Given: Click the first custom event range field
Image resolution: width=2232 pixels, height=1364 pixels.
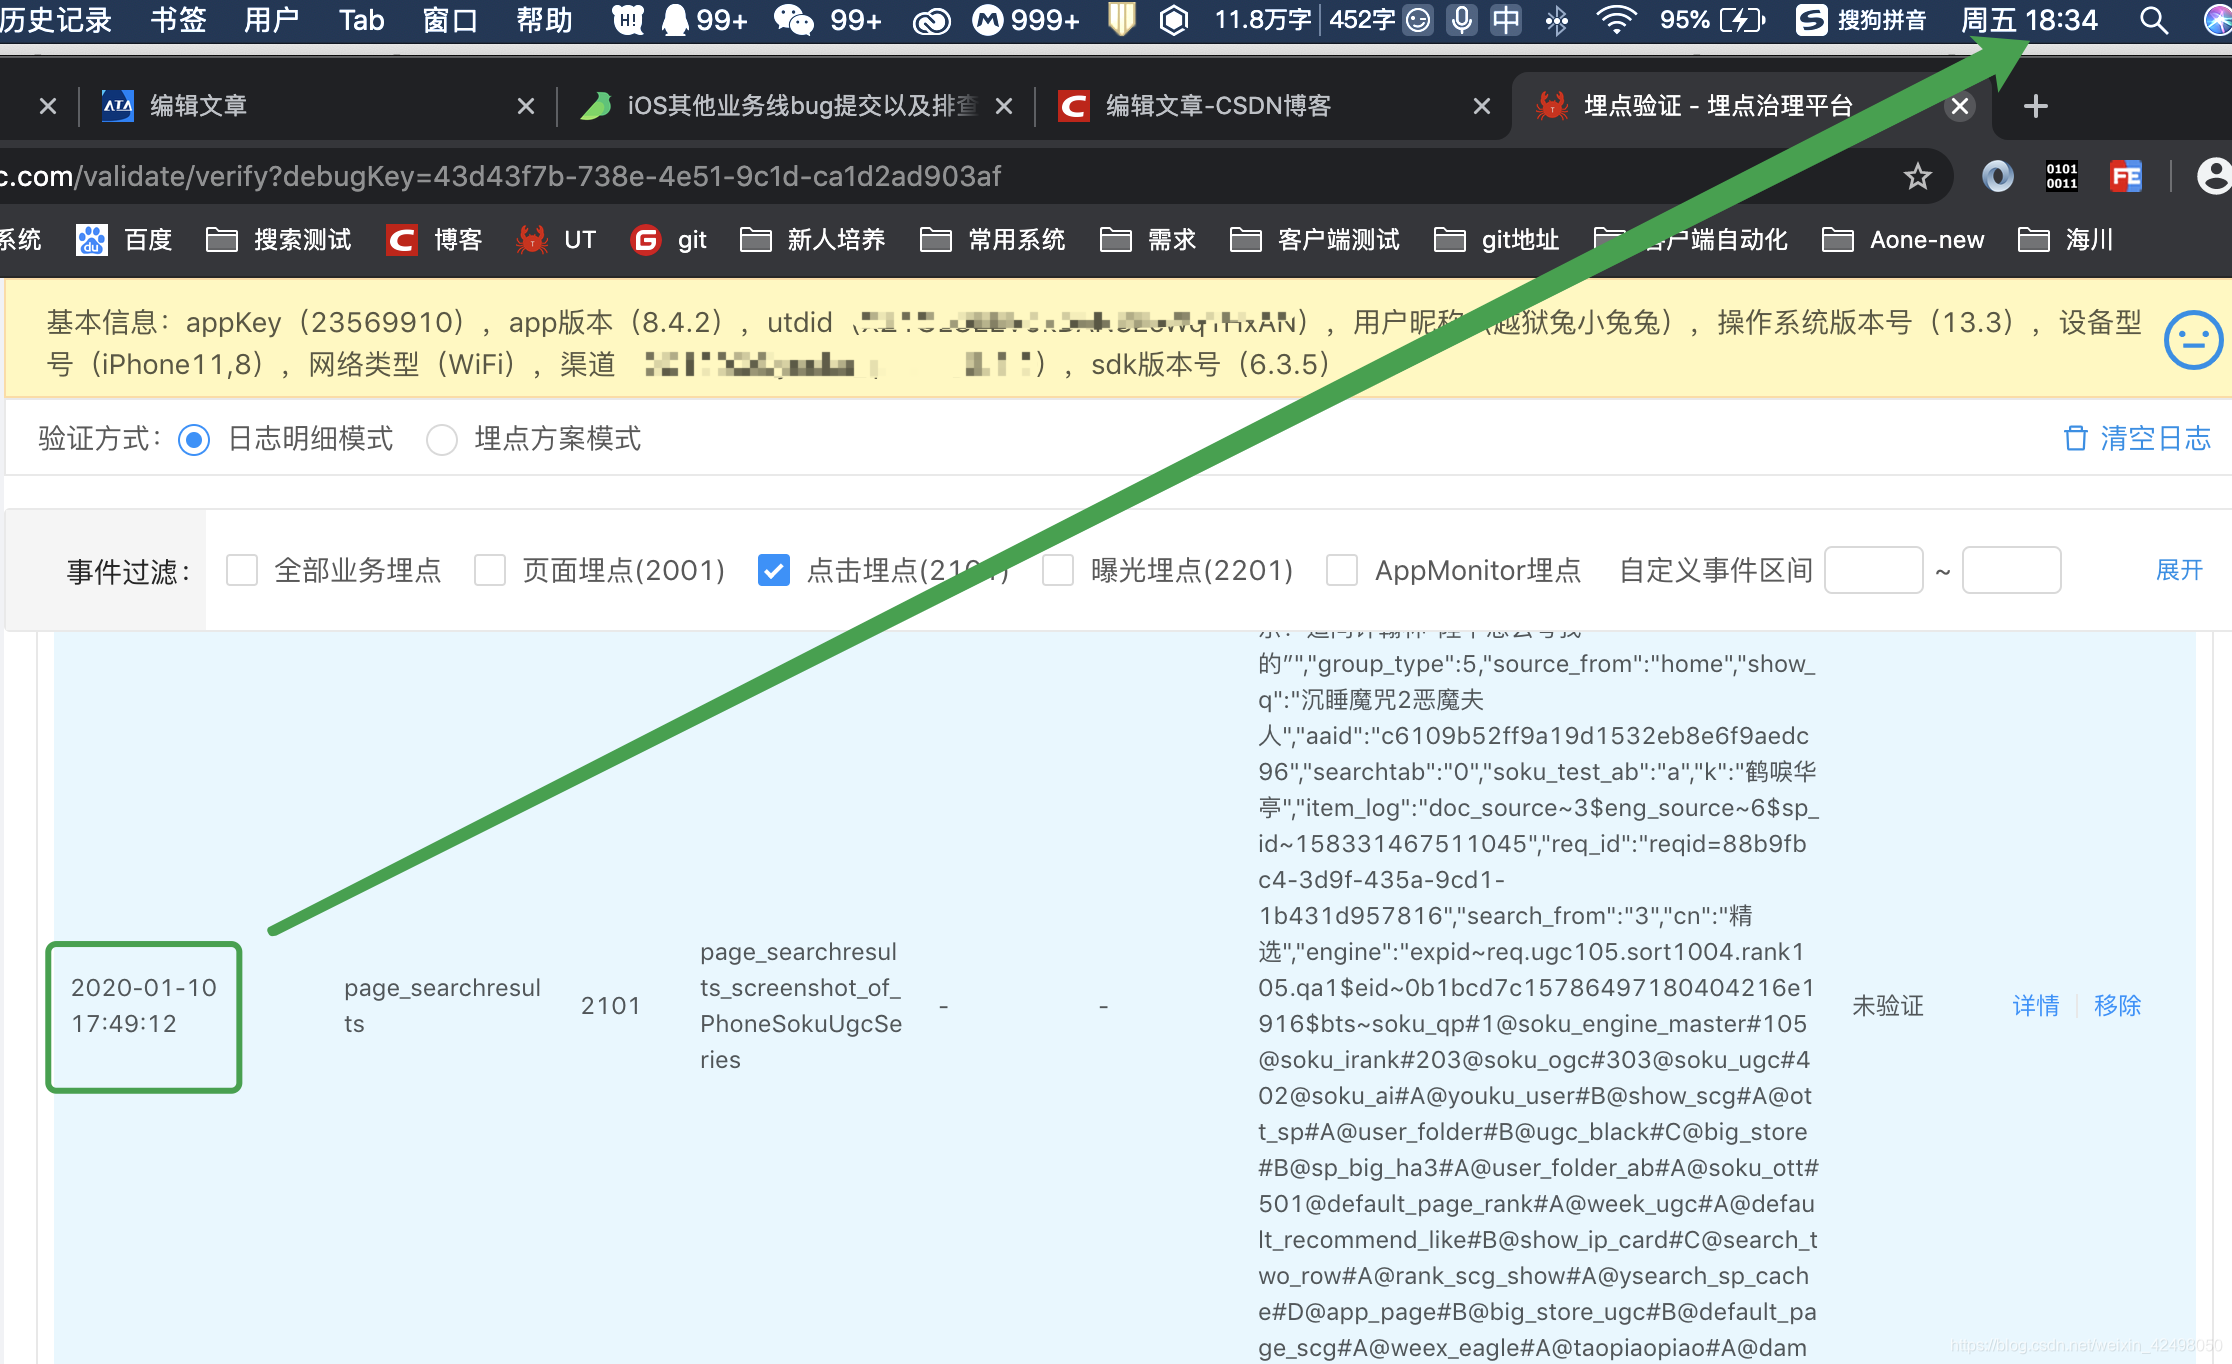Looking at the screenshot, I should click(x=1873, y=570).
